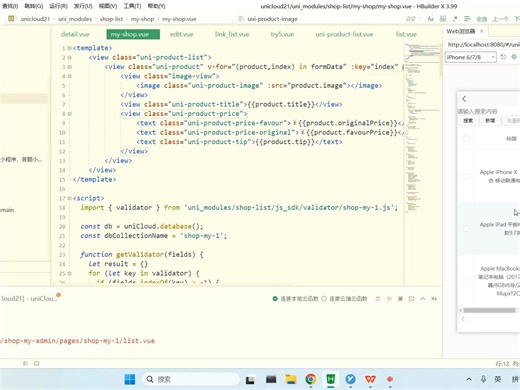
Task: Open the 运行(R) menu
Action: 58,6
